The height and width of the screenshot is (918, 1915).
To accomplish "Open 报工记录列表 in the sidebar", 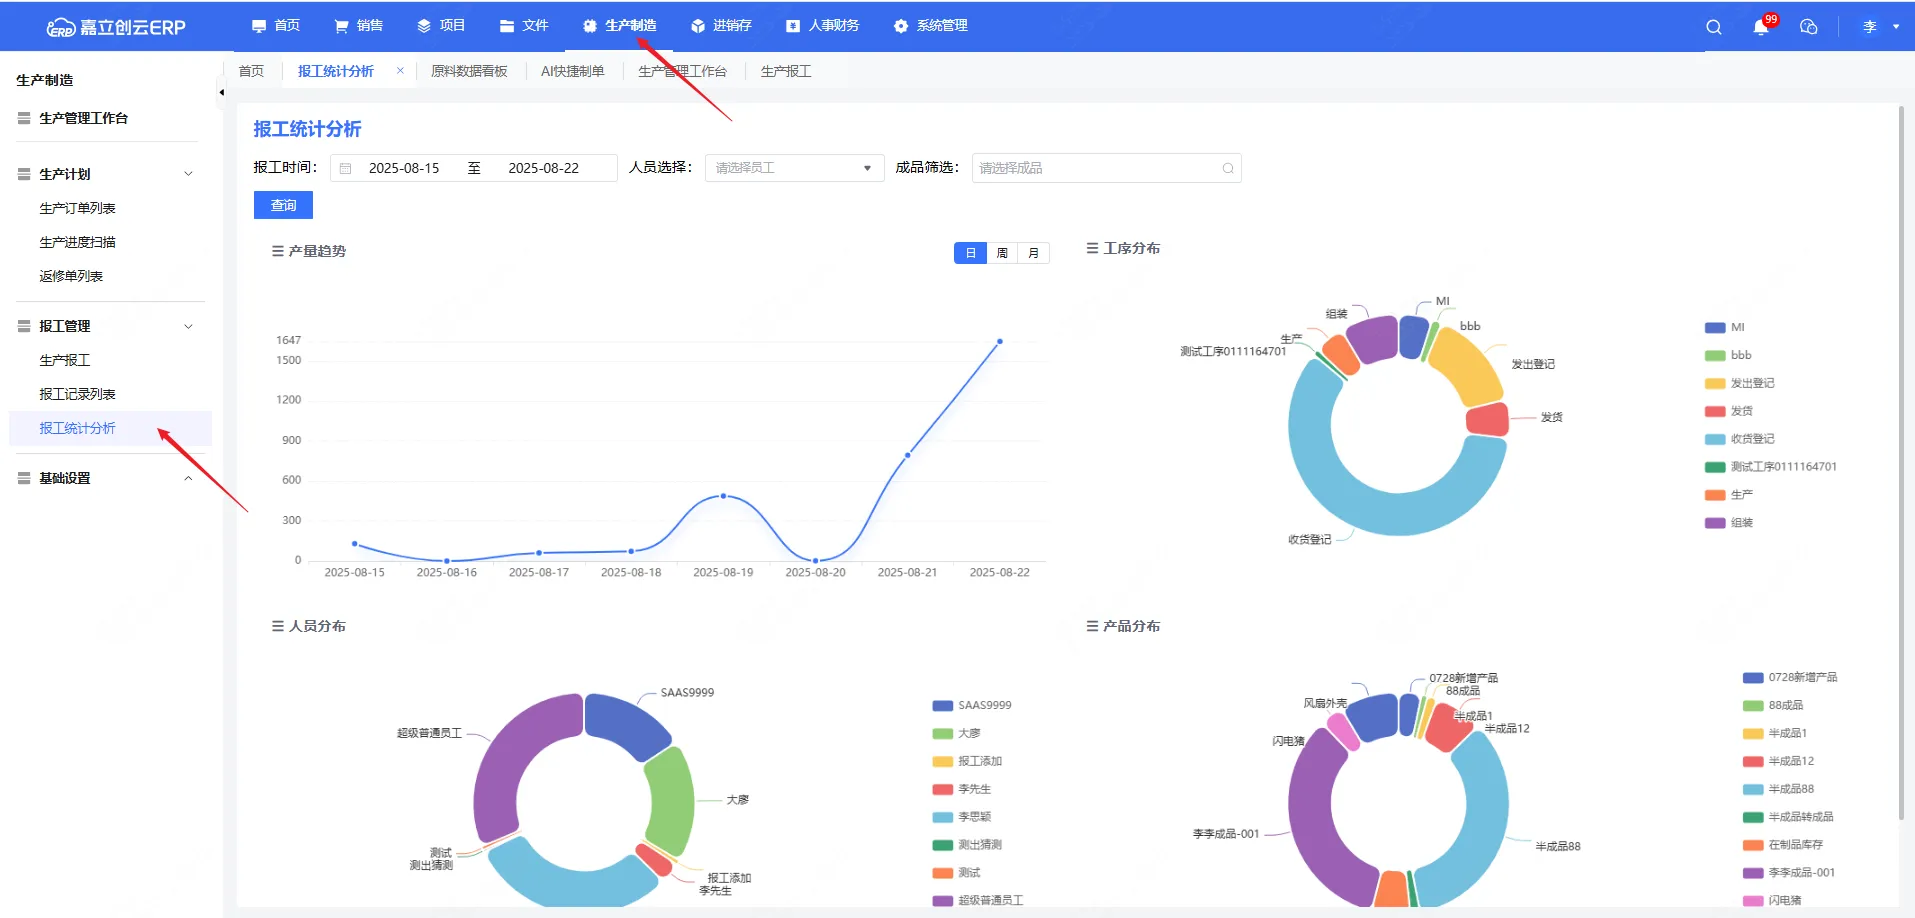I will coord(77,394).
